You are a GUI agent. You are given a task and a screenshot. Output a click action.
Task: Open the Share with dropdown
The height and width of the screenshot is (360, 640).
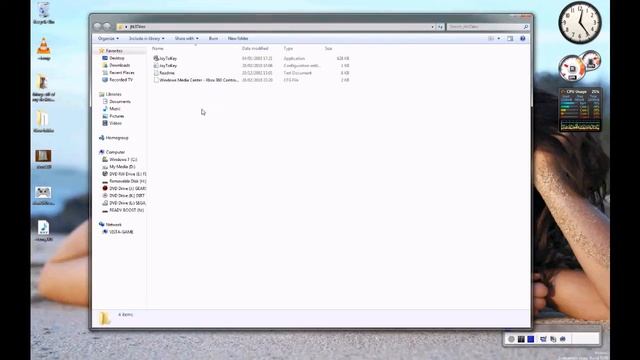coord(186,38)
